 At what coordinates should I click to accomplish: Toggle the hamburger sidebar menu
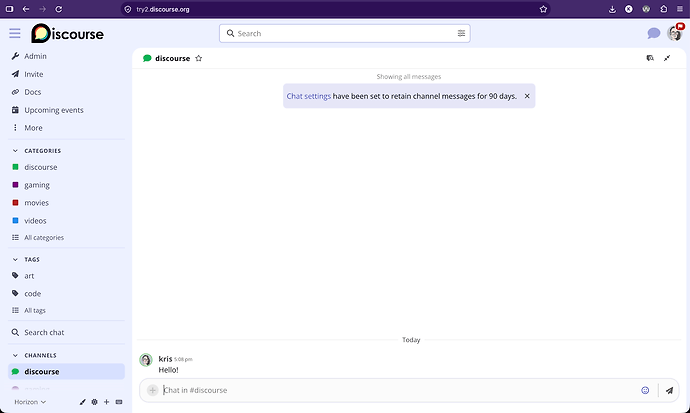tap(15, 33)
